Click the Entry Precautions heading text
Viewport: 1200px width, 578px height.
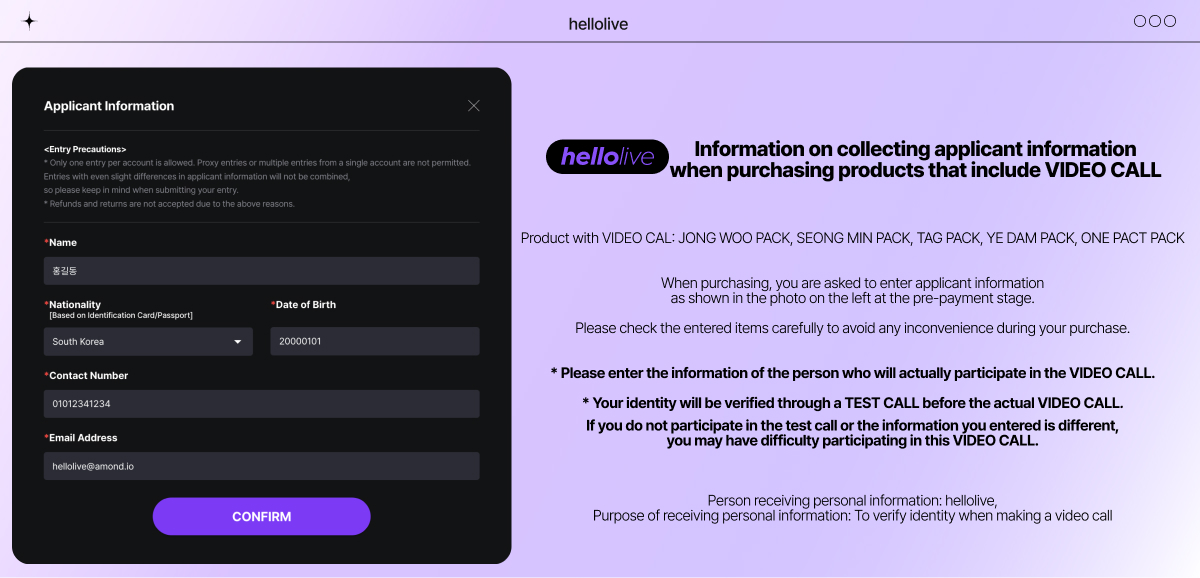pos(85,149)
